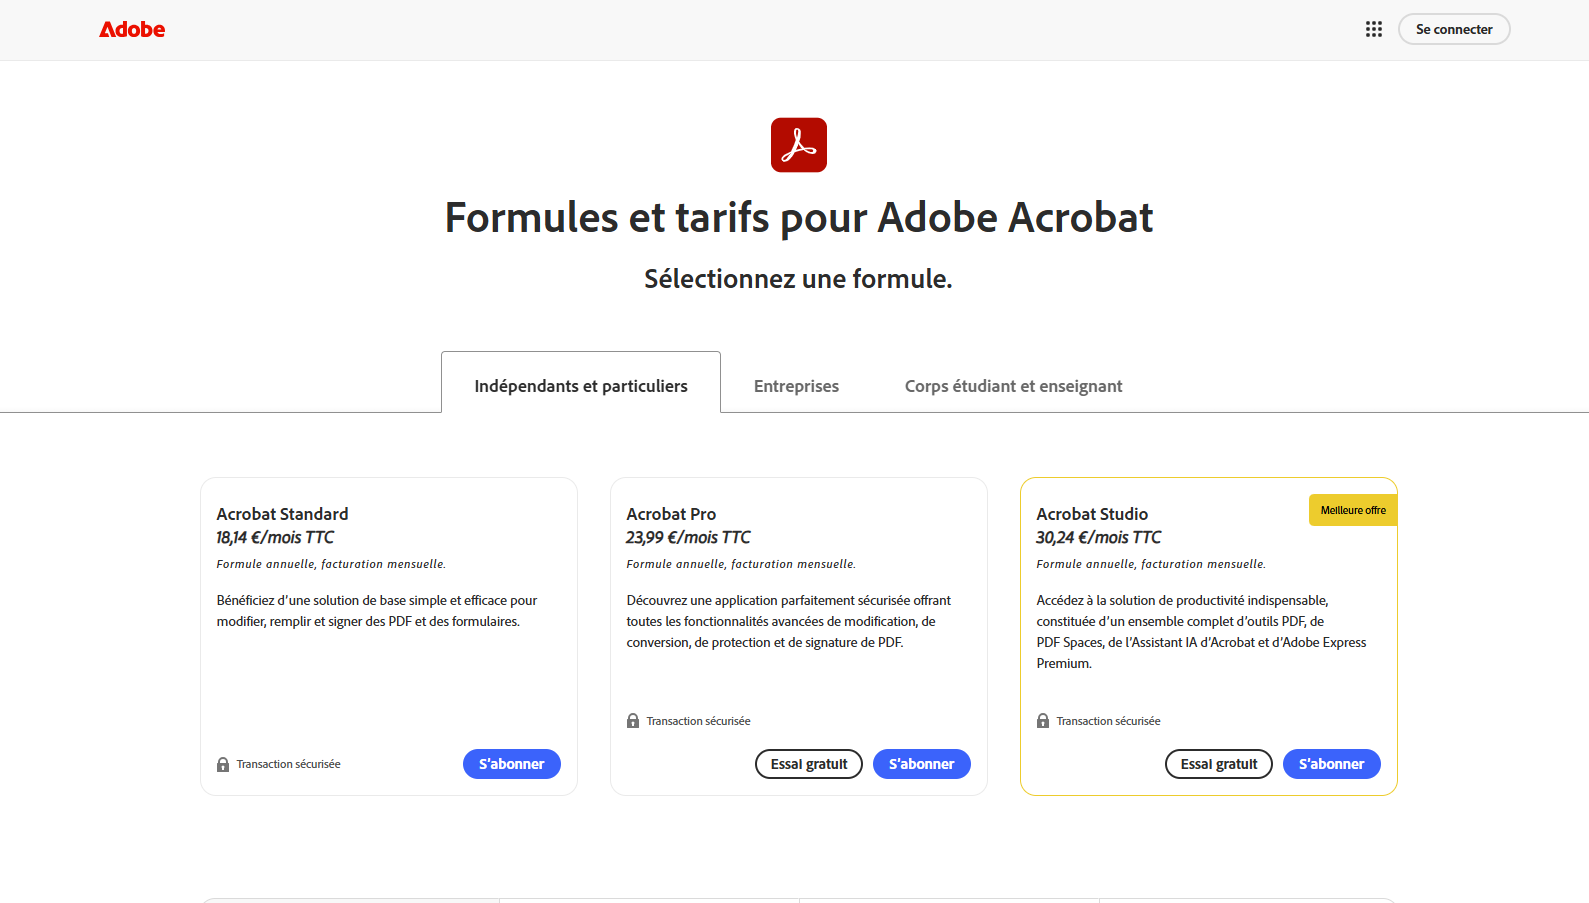Click the 18,14 €/mois TTC price
1589x903 pixels.
[x=275, y=537]
